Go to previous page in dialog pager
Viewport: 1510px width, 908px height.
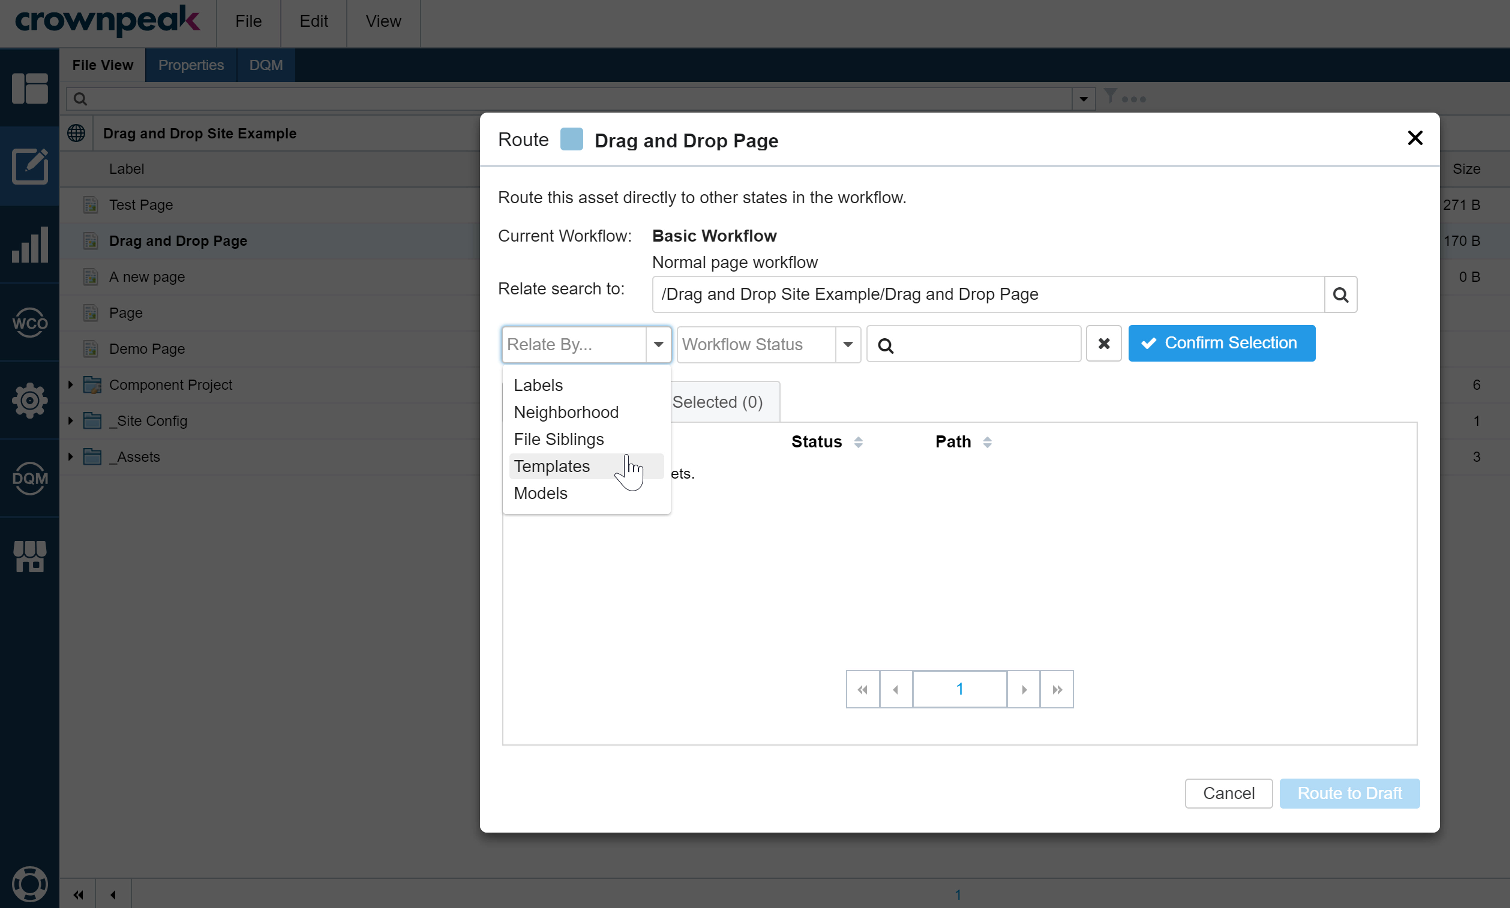[896, 689]
